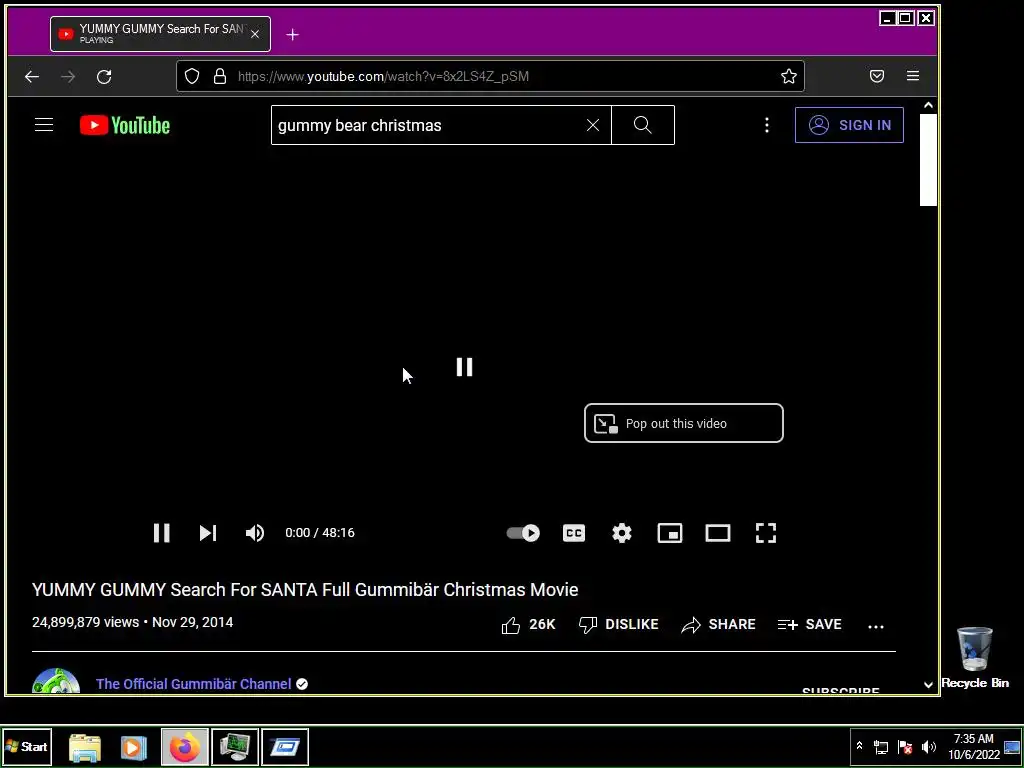Select the Recycle Bin desktop icon
1024x768 pixels.
(x=975, y=658)
